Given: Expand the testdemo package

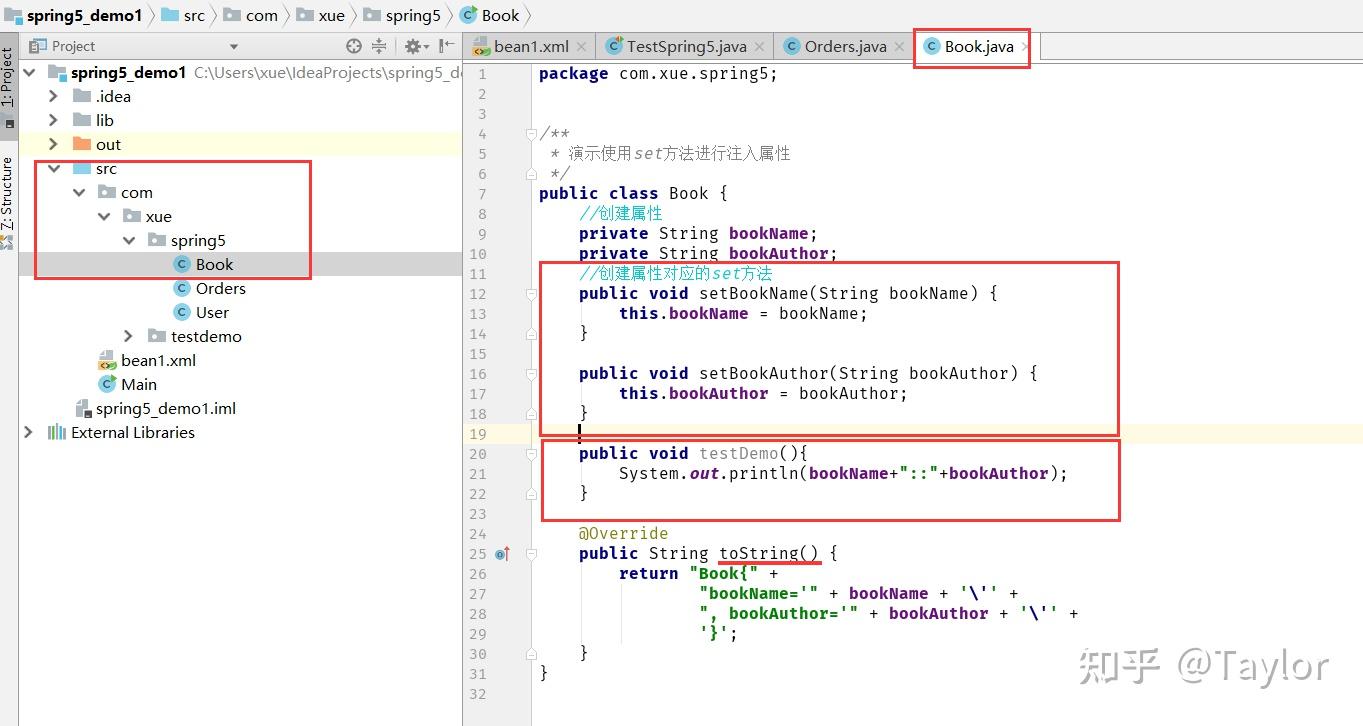Looking at the screenshot, I should (x=129, y=336).
